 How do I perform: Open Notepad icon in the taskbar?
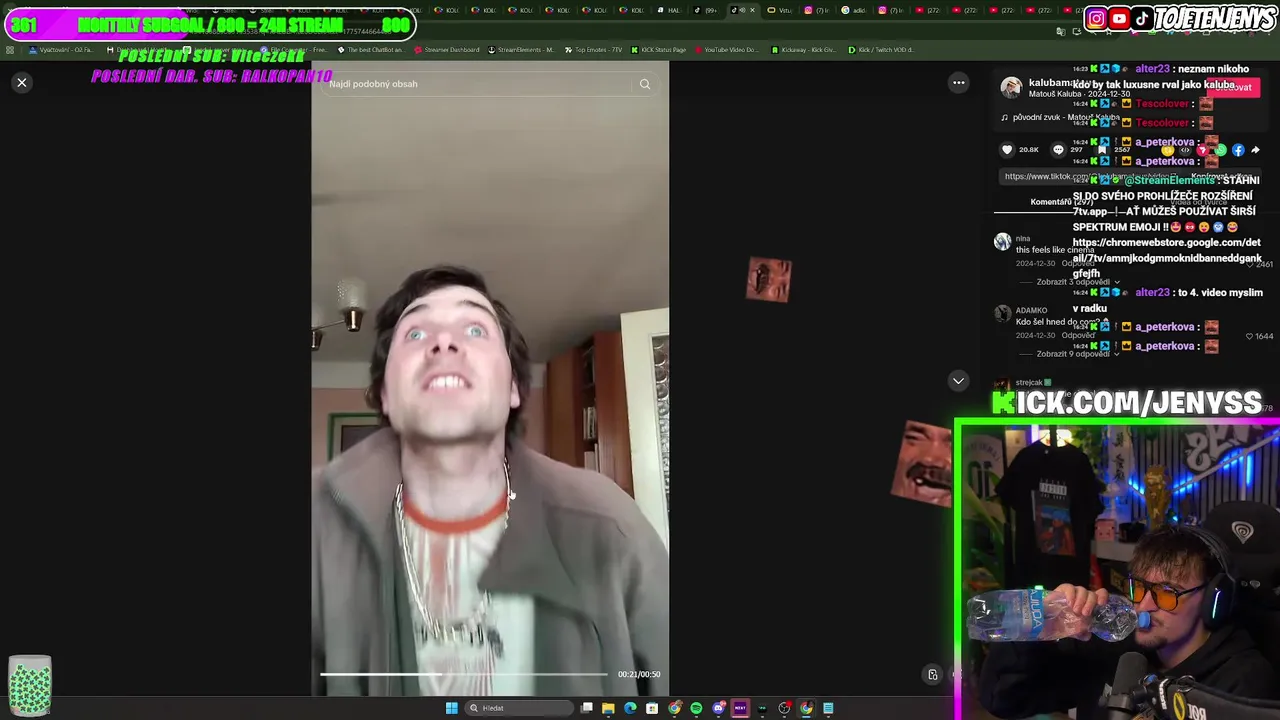[x=828, y=708]
